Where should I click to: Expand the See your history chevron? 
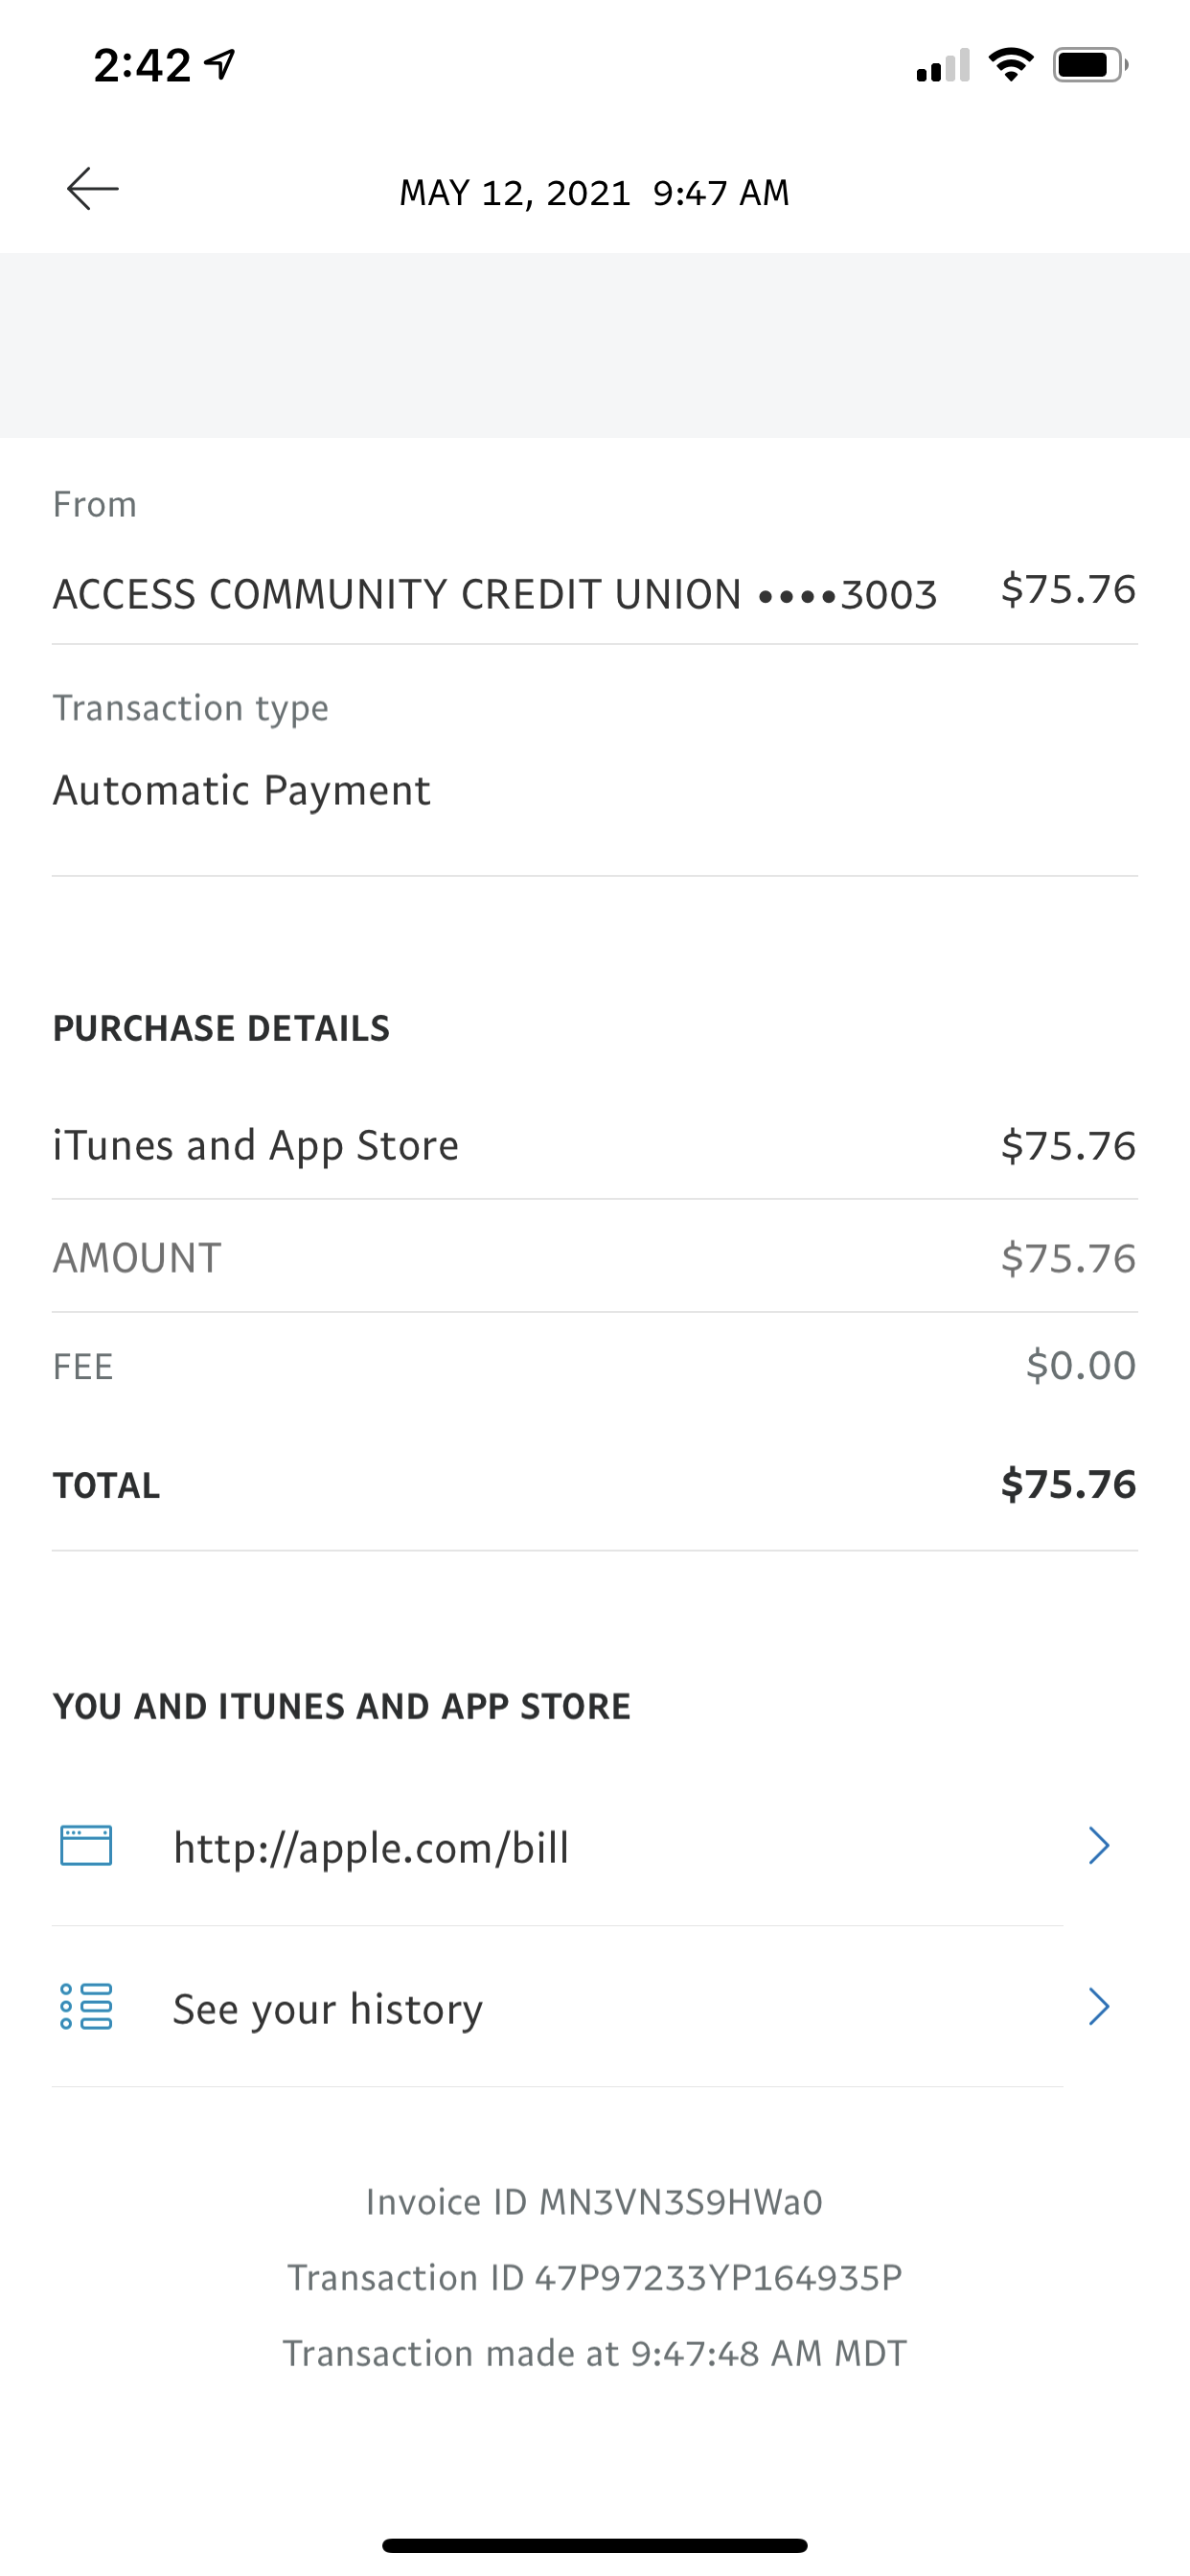(1099, 2007)
